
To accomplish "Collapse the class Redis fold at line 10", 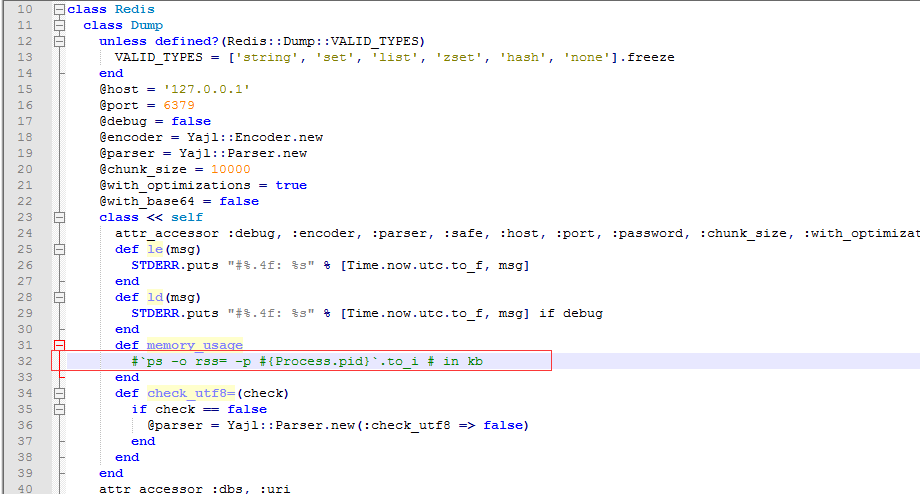I will [x=59, y=9].
